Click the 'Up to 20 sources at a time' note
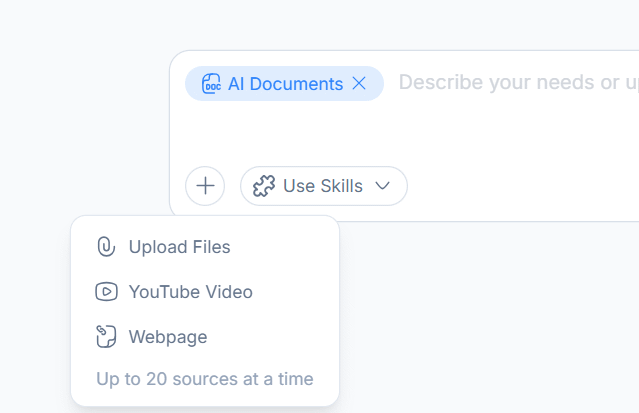The width and height of the screenshot is (639, 413). point(205,379)
